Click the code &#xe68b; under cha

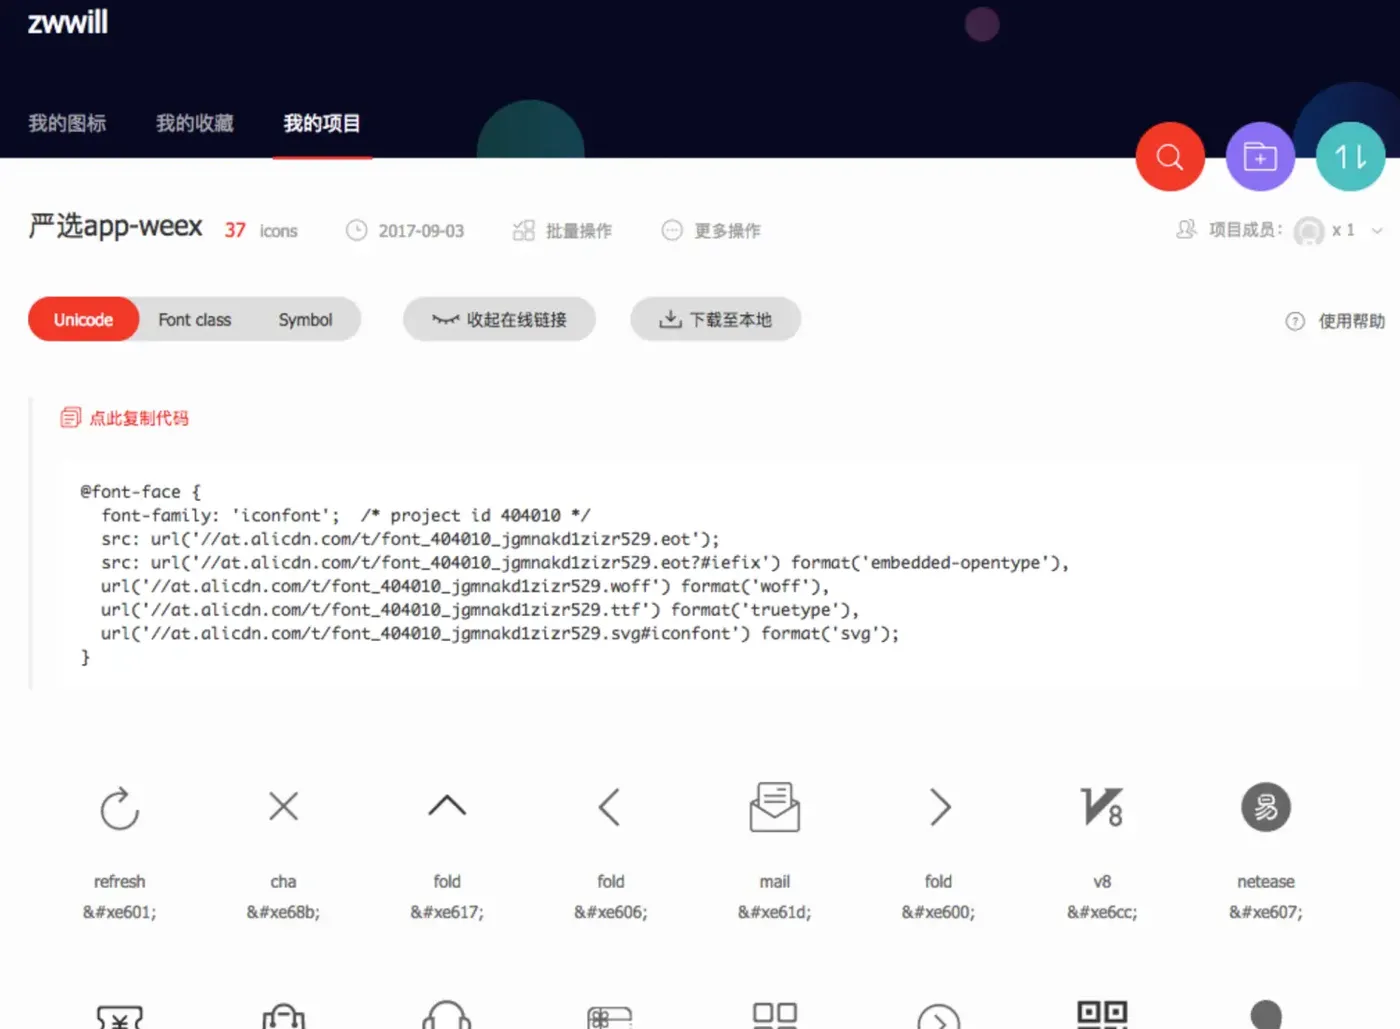point(283,912)
